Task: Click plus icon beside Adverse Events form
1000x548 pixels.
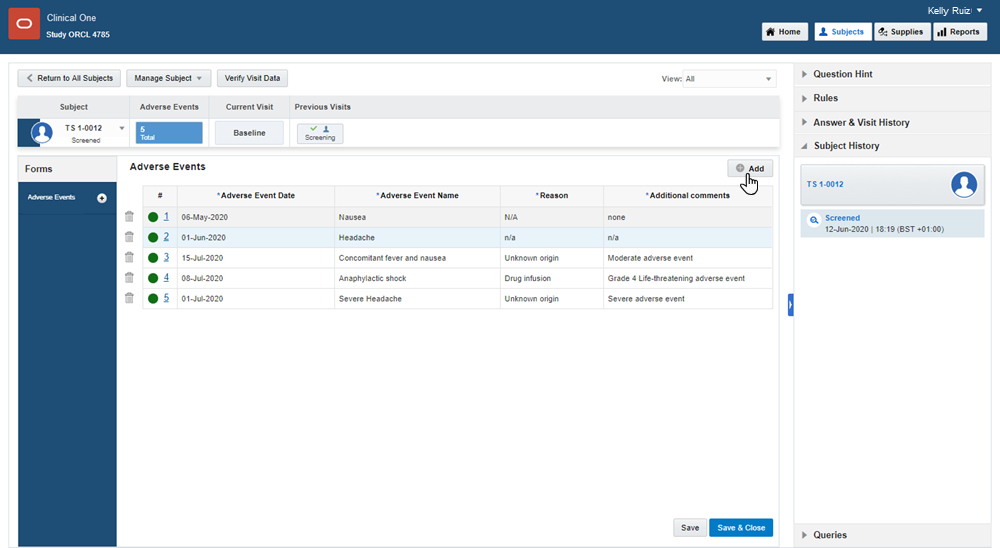Action: pos(101,198)
